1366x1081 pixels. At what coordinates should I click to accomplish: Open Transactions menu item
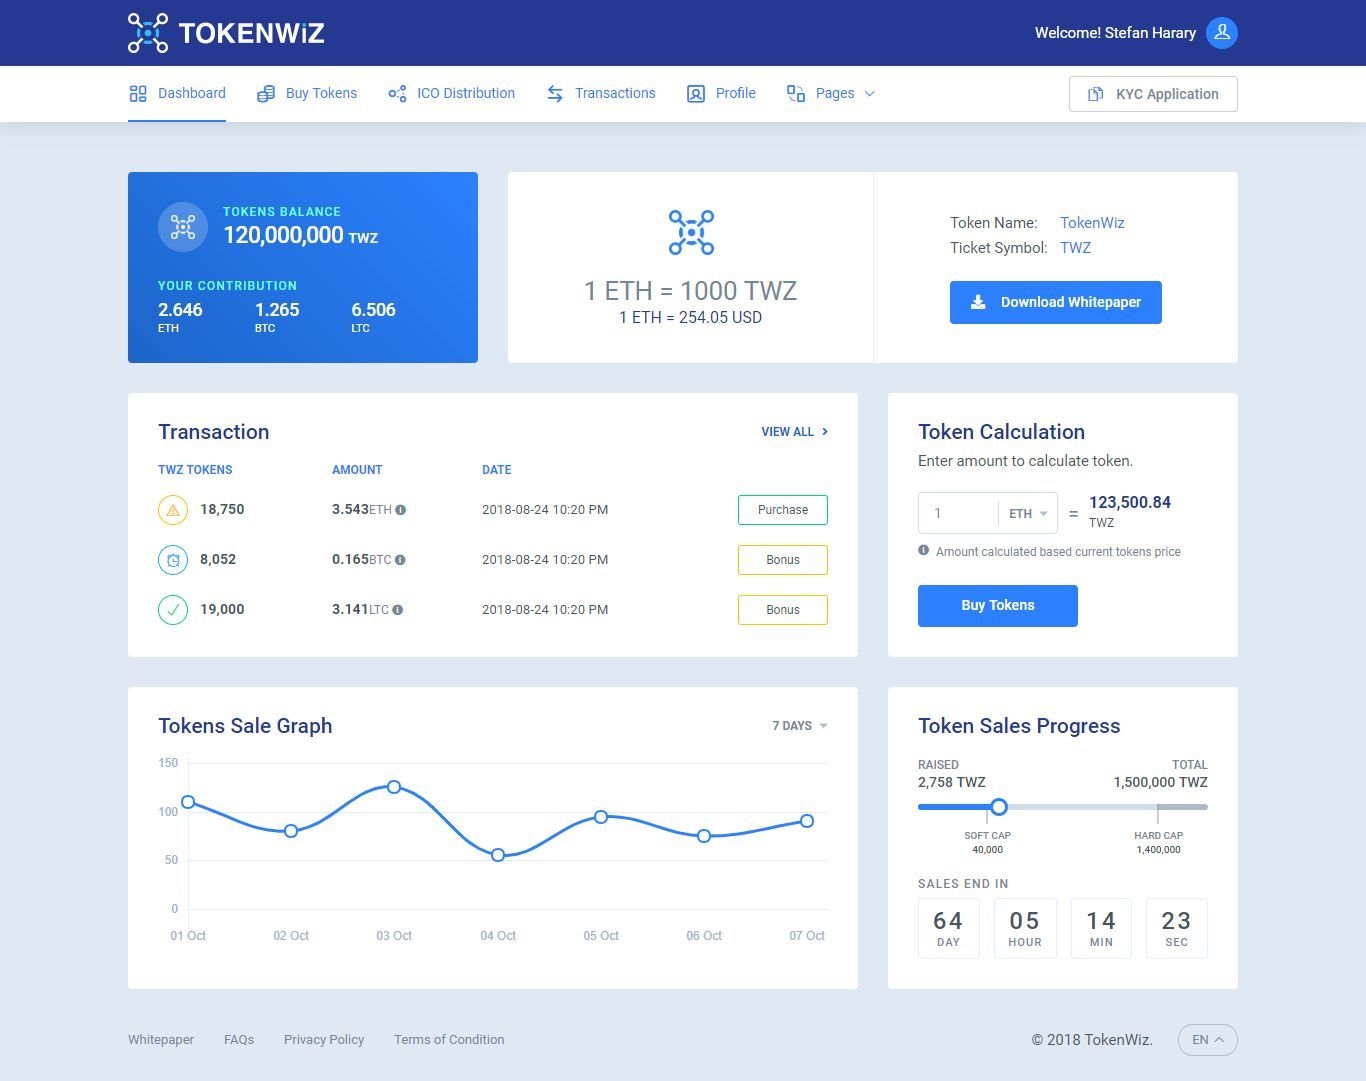tap(601, 93)
